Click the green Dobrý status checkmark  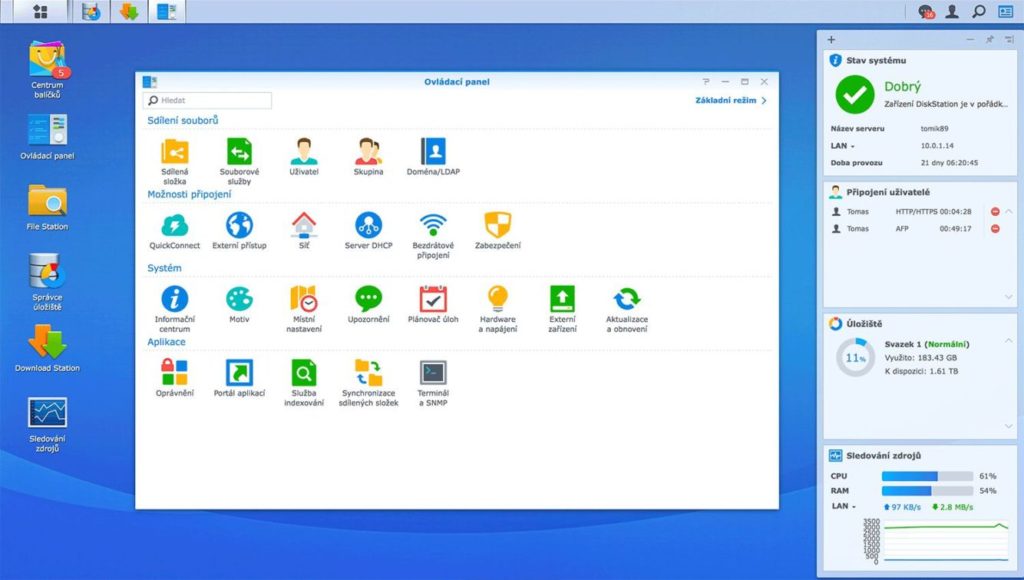[x=855, y=95]
